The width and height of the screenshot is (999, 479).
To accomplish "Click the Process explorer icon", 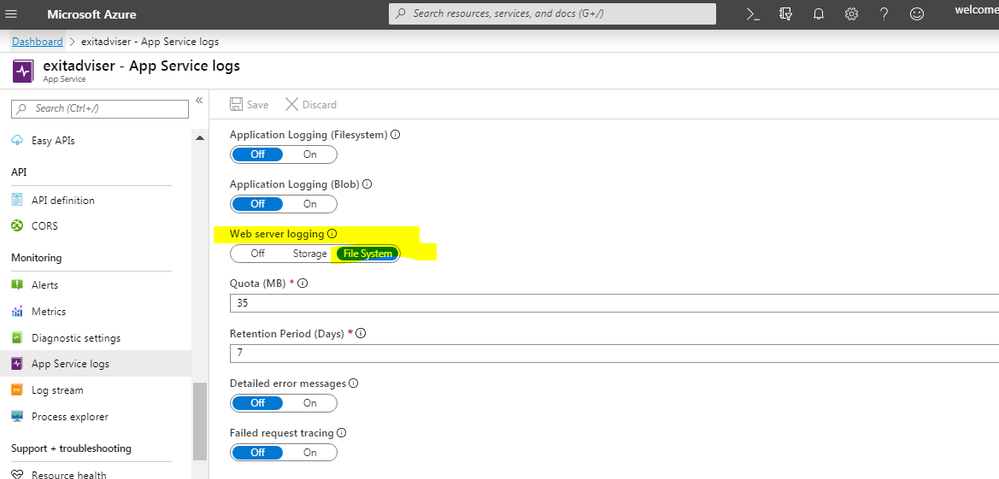I will tap(18, 417).
